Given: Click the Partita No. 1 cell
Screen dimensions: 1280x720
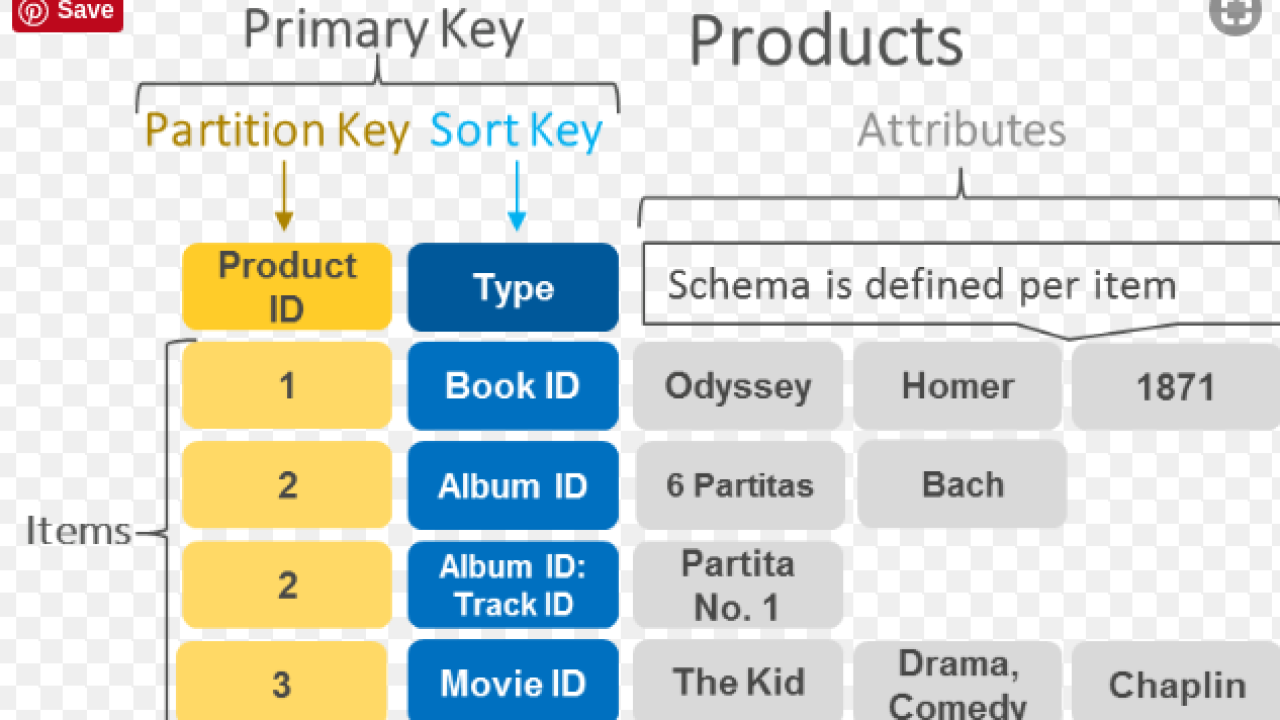Looking at the screenshot, I should (738, 585).
